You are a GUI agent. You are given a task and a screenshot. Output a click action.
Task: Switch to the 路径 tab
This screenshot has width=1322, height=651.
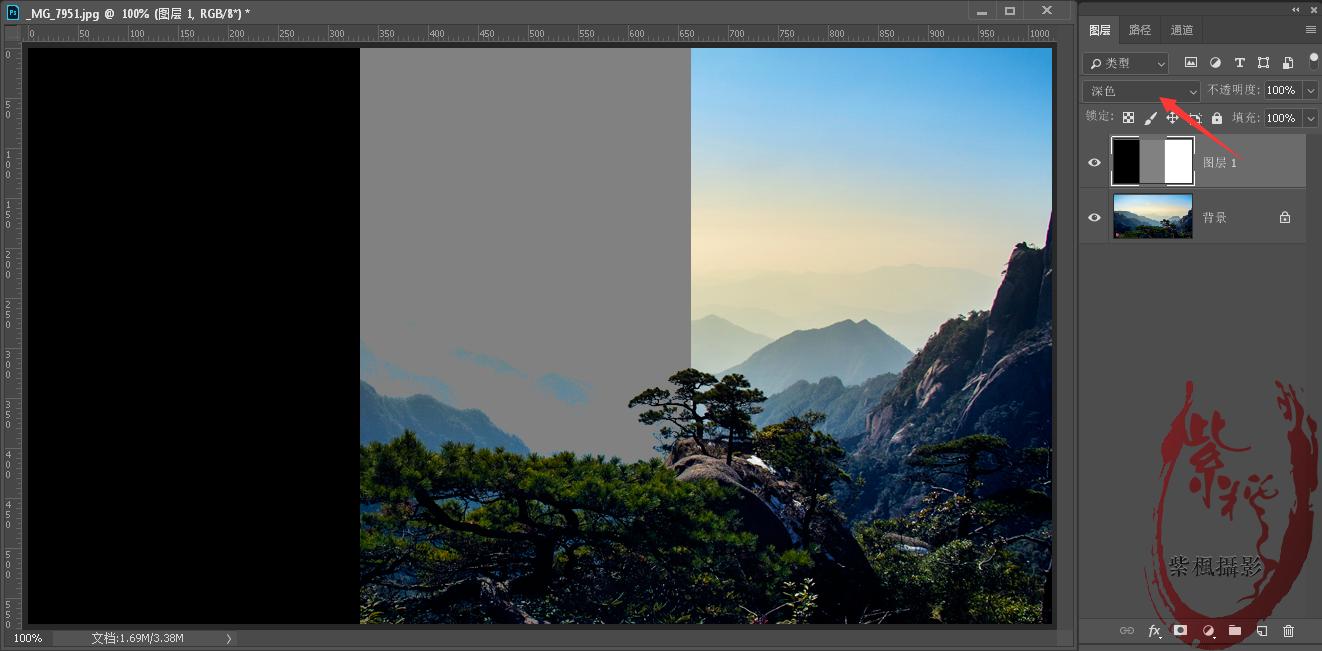point(1140,30)
